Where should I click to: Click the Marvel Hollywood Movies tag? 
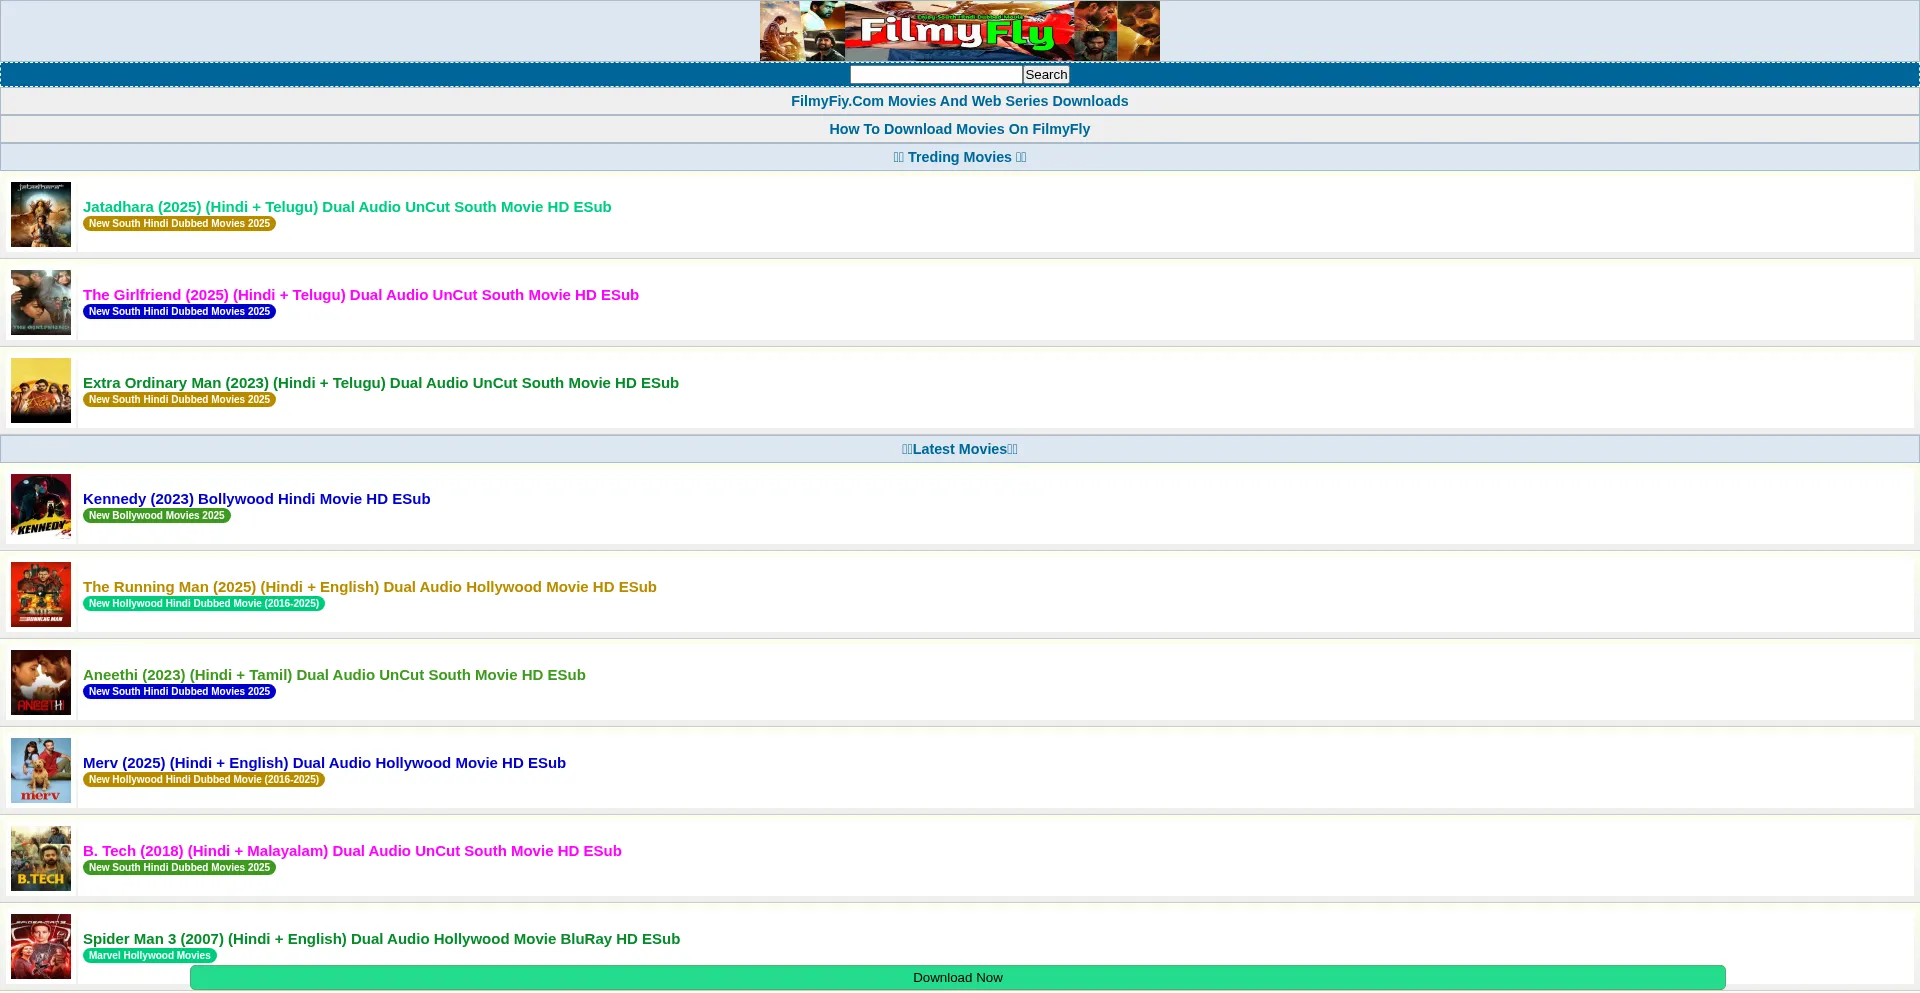click(x=150, y=956)
